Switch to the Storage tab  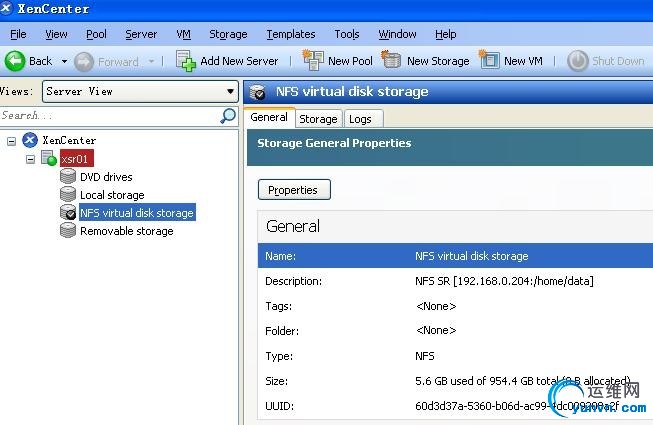click(x=319, y=119)
